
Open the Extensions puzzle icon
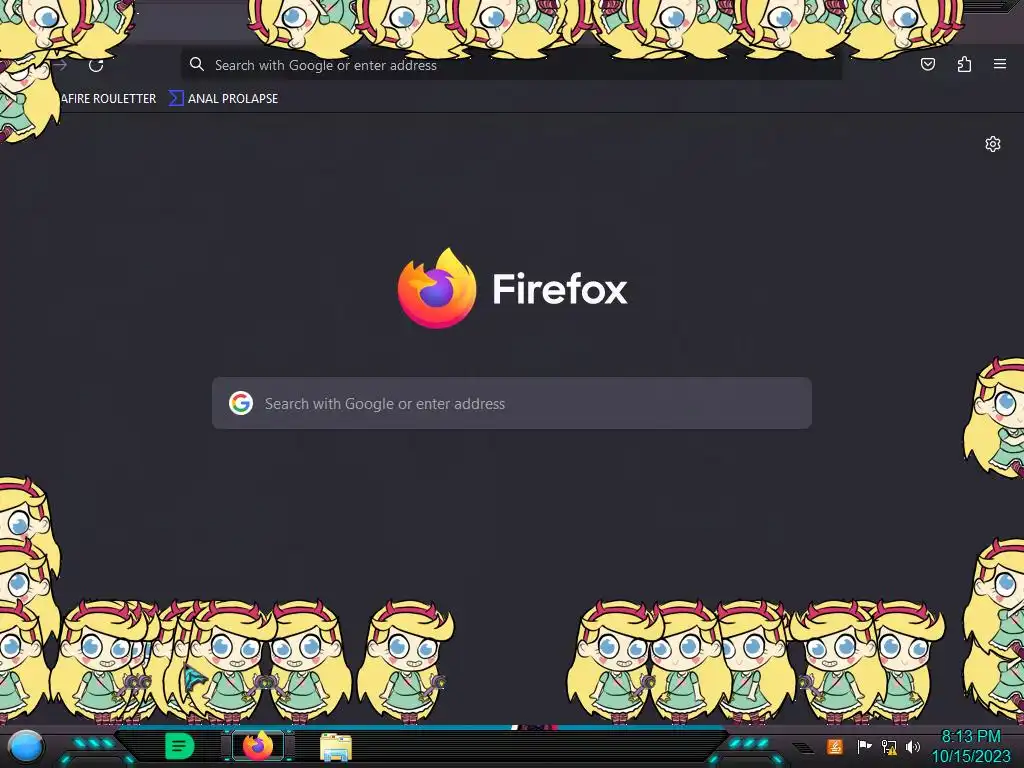[x=964, y=64]
